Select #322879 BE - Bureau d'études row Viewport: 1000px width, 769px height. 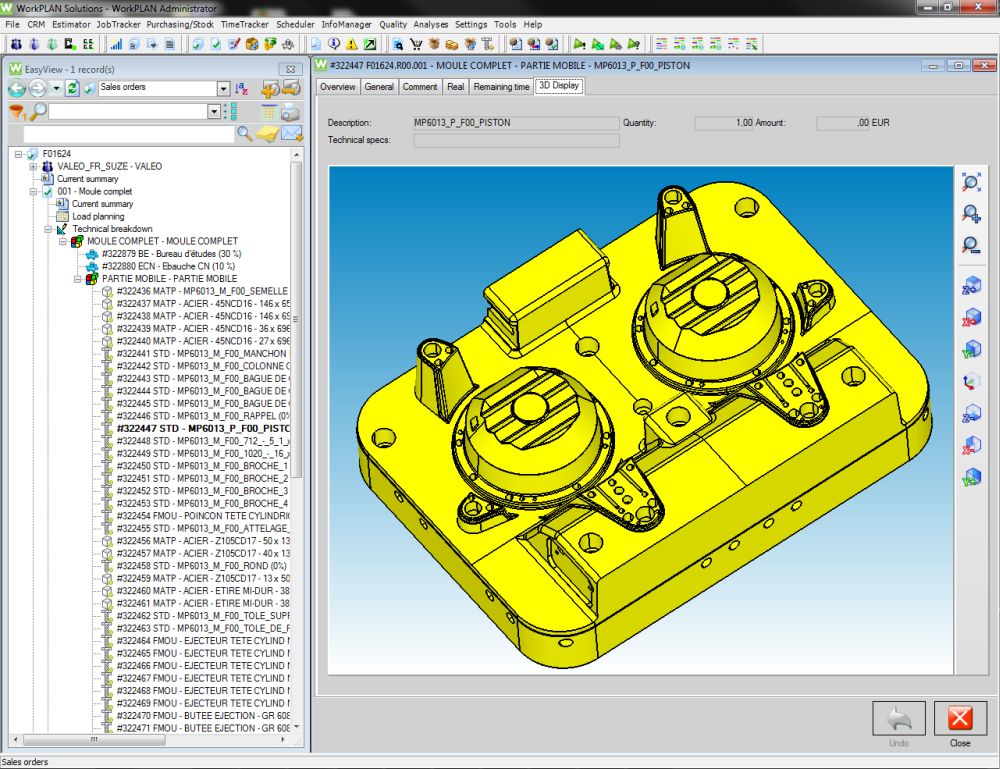pyautogui.click(x=172, y=254)
